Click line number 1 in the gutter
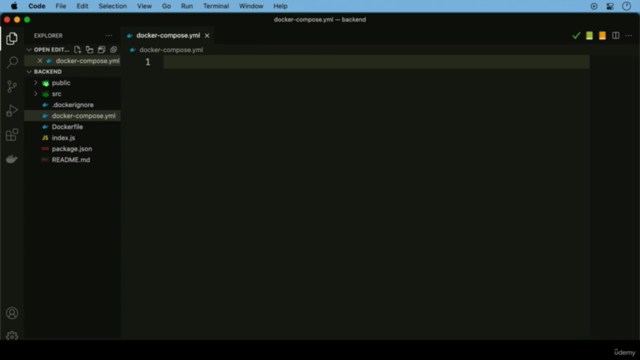The height and width of the screenshot is (360, 640). [148, 62]
